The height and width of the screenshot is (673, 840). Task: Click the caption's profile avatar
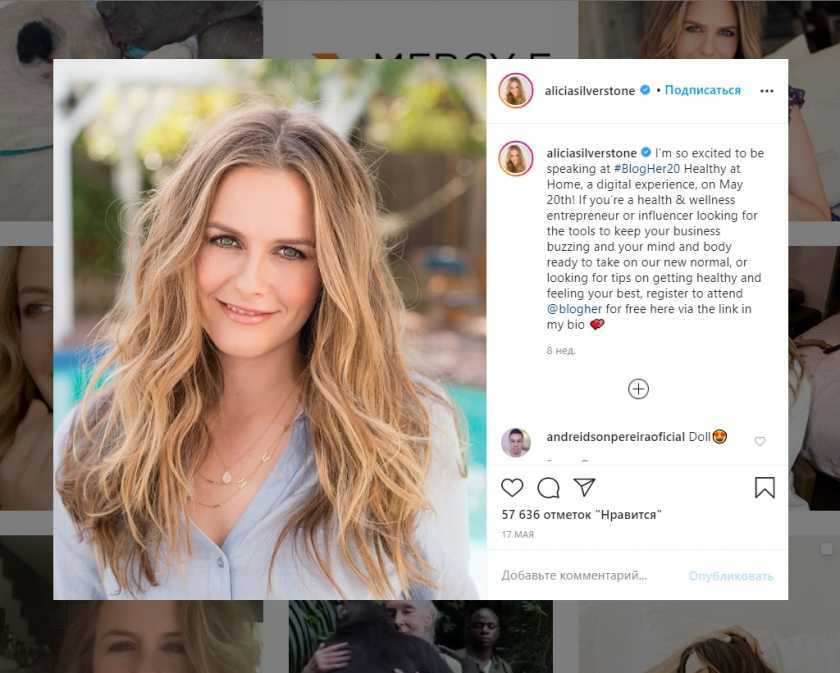coord(516,159)
